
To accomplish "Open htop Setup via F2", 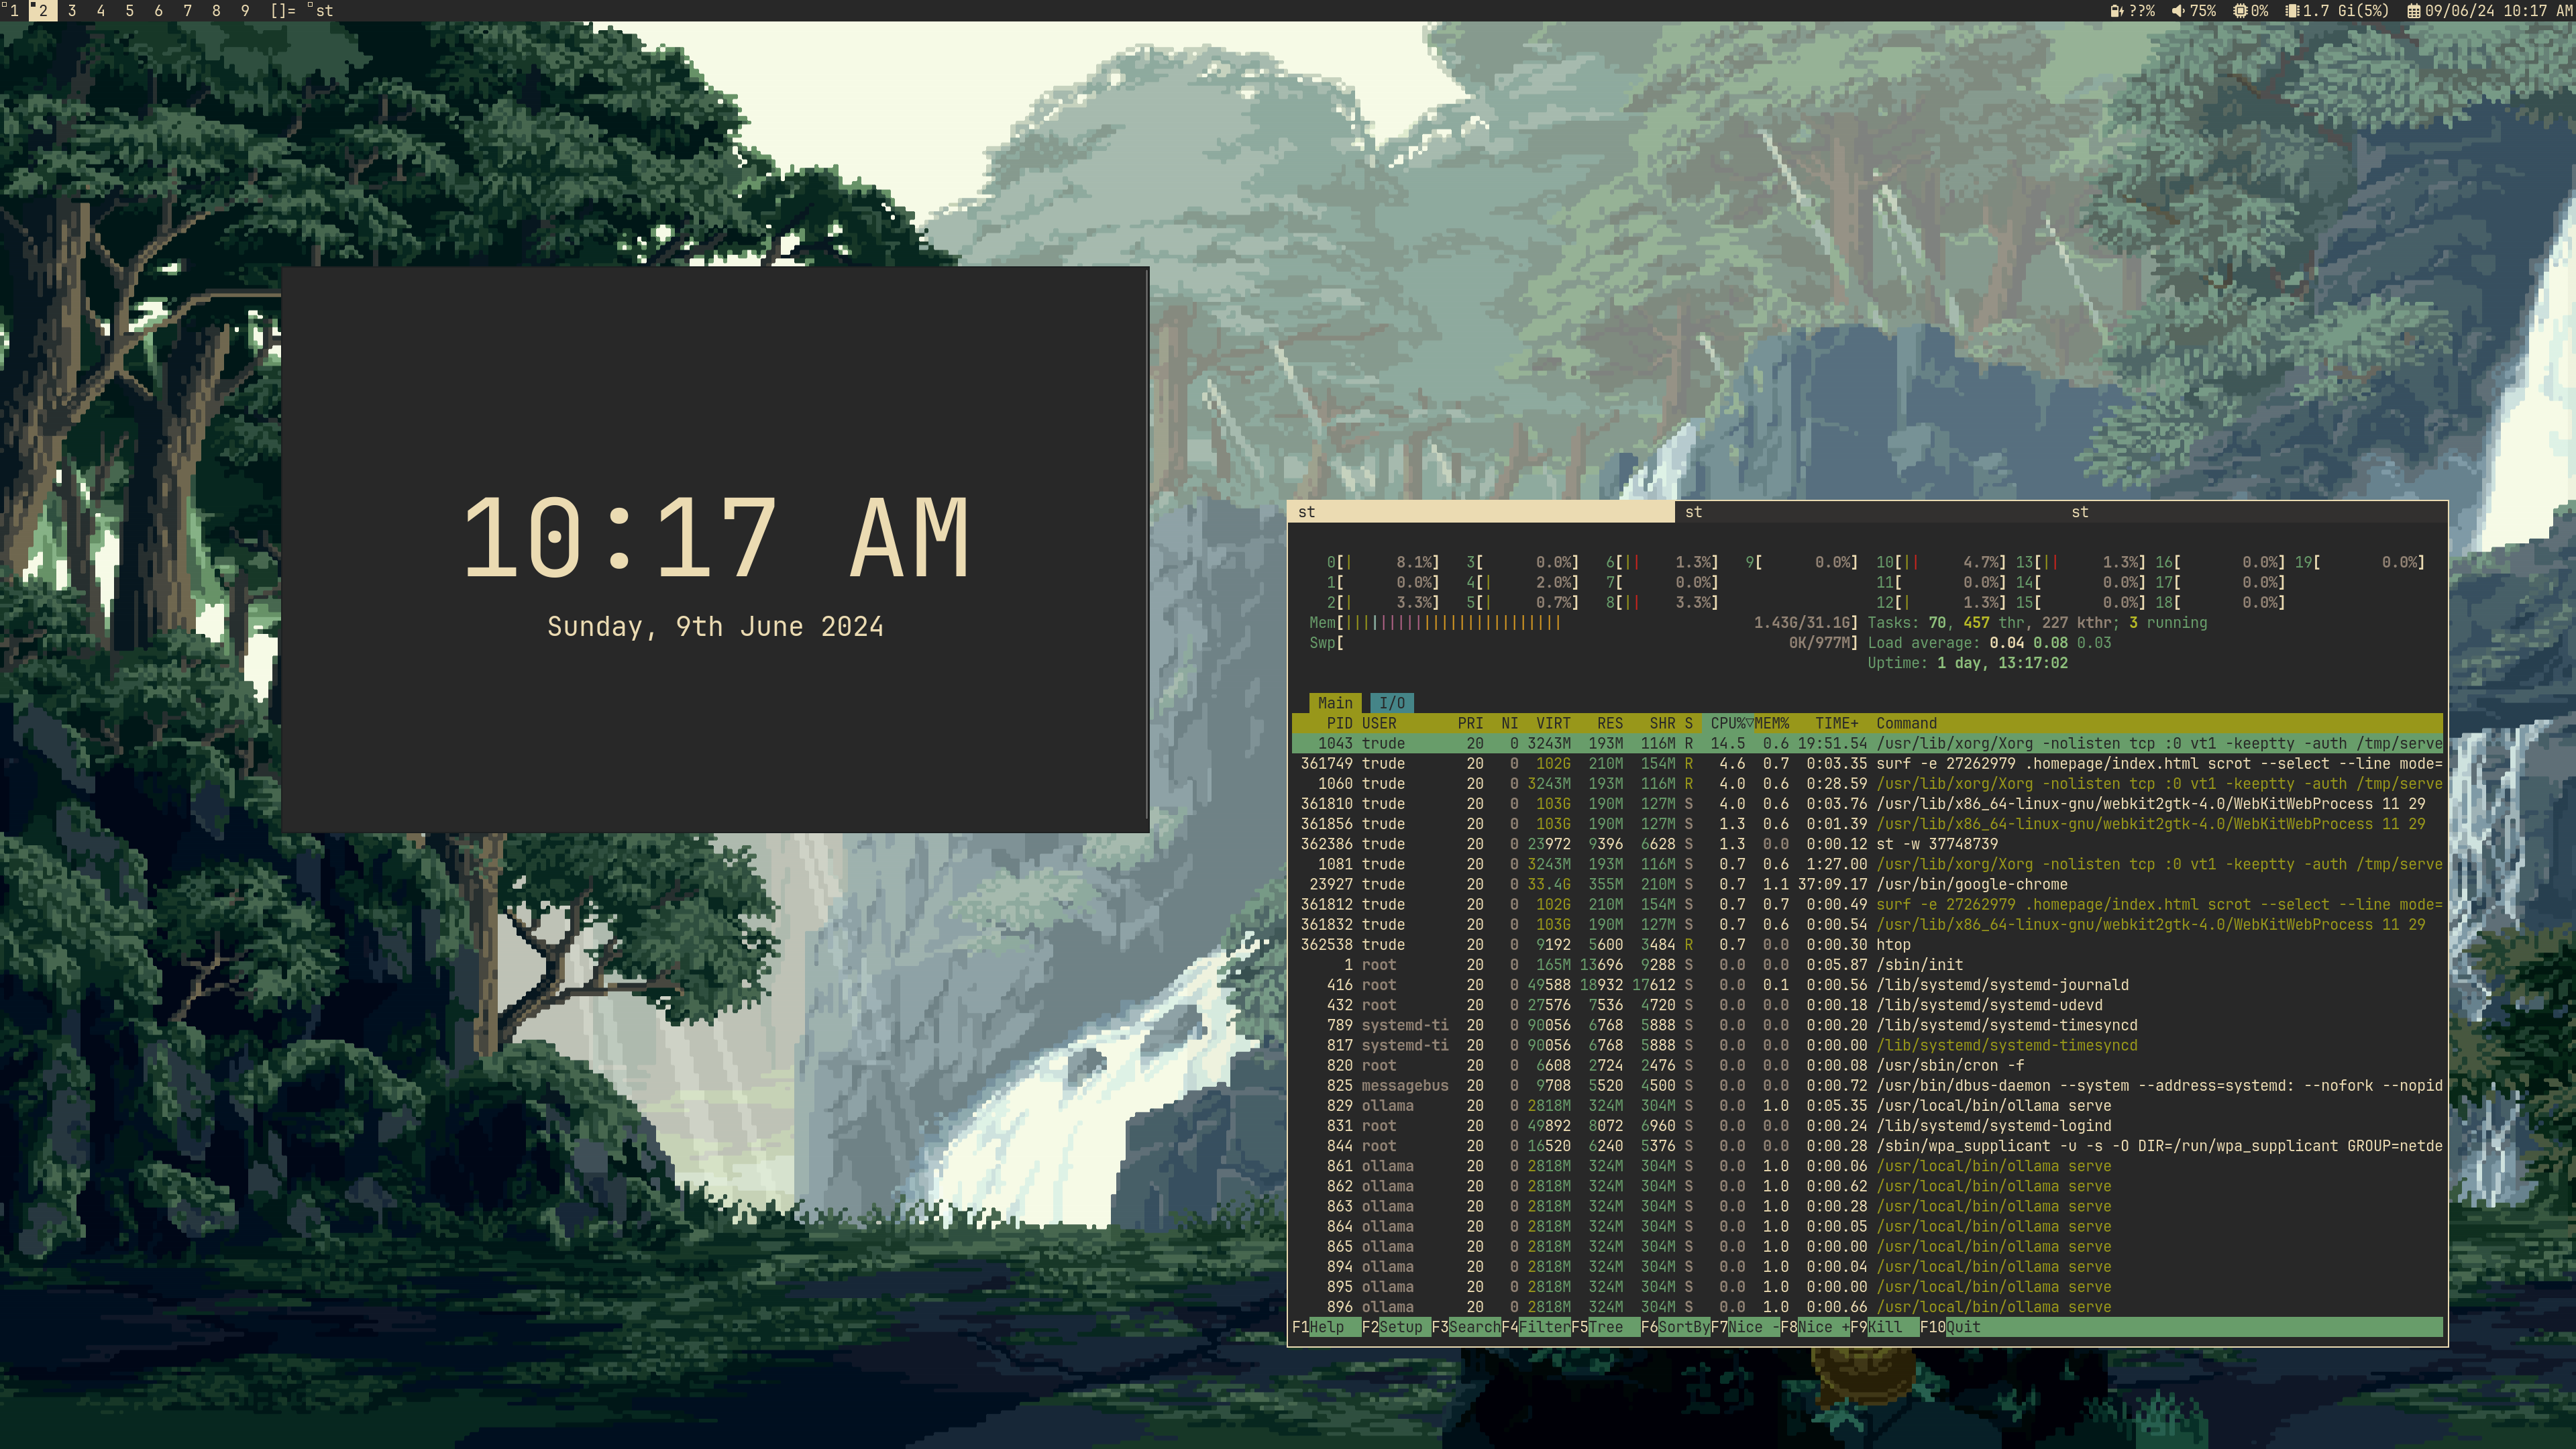I will pos(1396,1327).
